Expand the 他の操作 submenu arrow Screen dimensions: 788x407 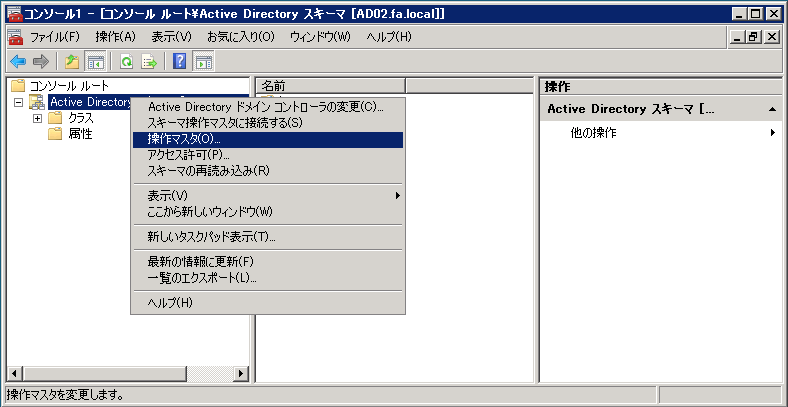pyautogui.click(x=773, y=133)
